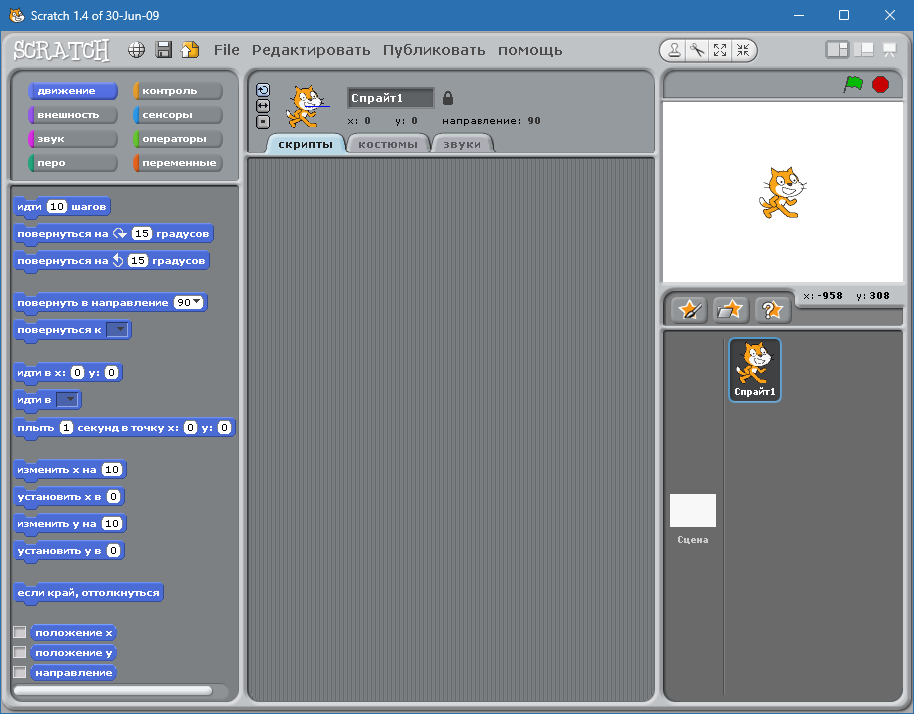Paint a new sprite
The height and width of the screenshot is (714, 914).
coord(688,309)
